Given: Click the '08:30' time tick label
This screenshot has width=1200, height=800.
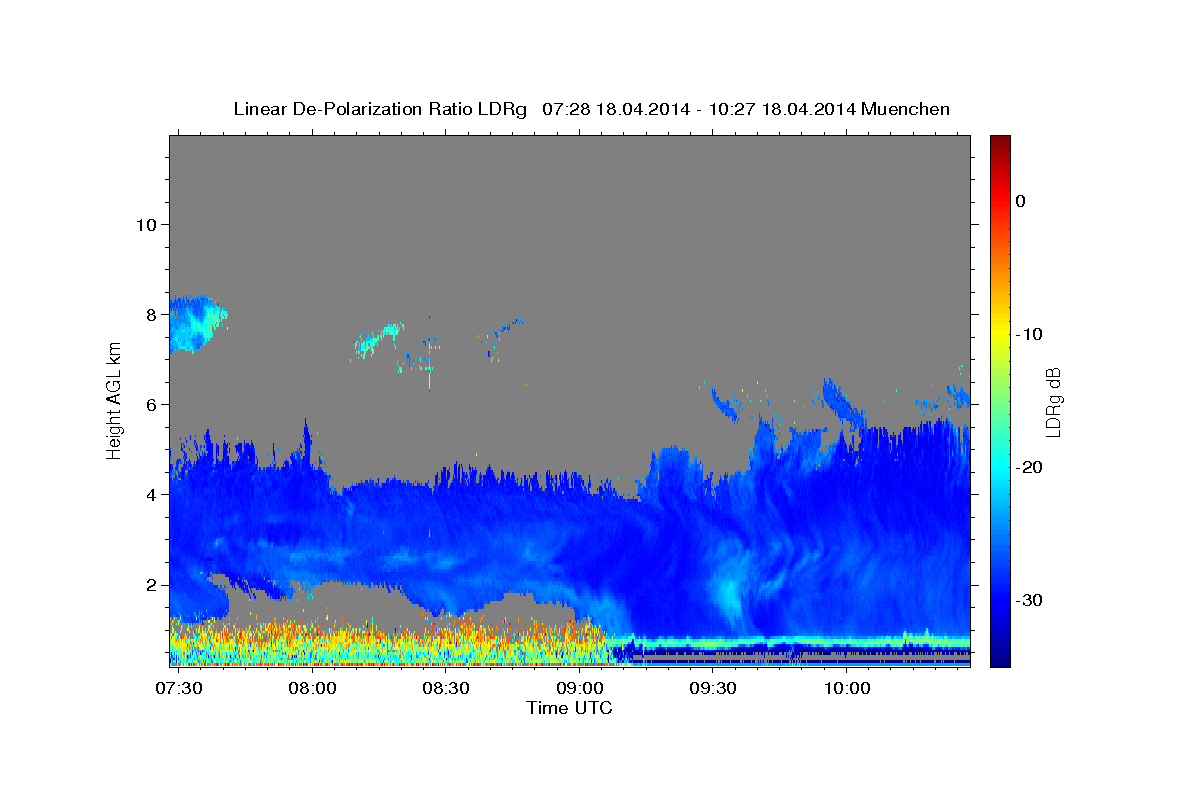Looking at the screenshot, I should tap(446, 689).
